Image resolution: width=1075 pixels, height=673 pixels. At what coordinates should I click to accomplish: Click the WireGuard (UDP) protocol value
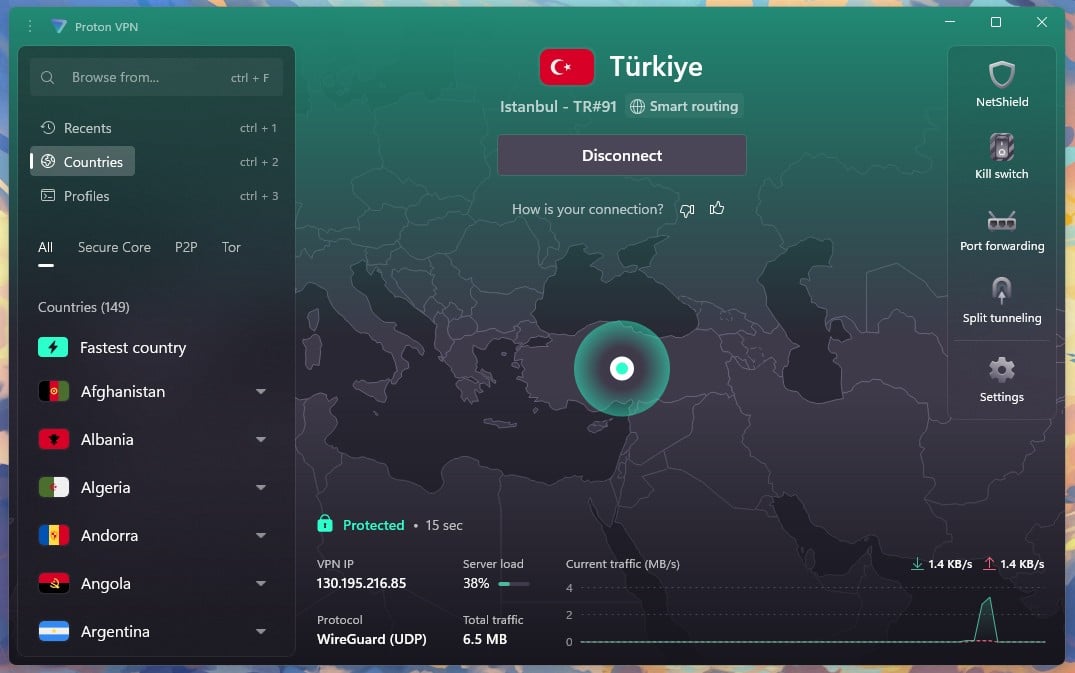372,639
